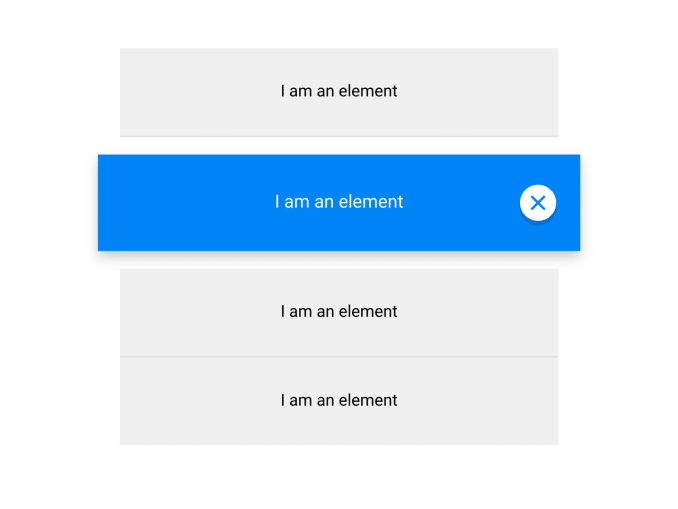Click the right side of the last gray element
678x509 pixels.
(x=500, y=400)
